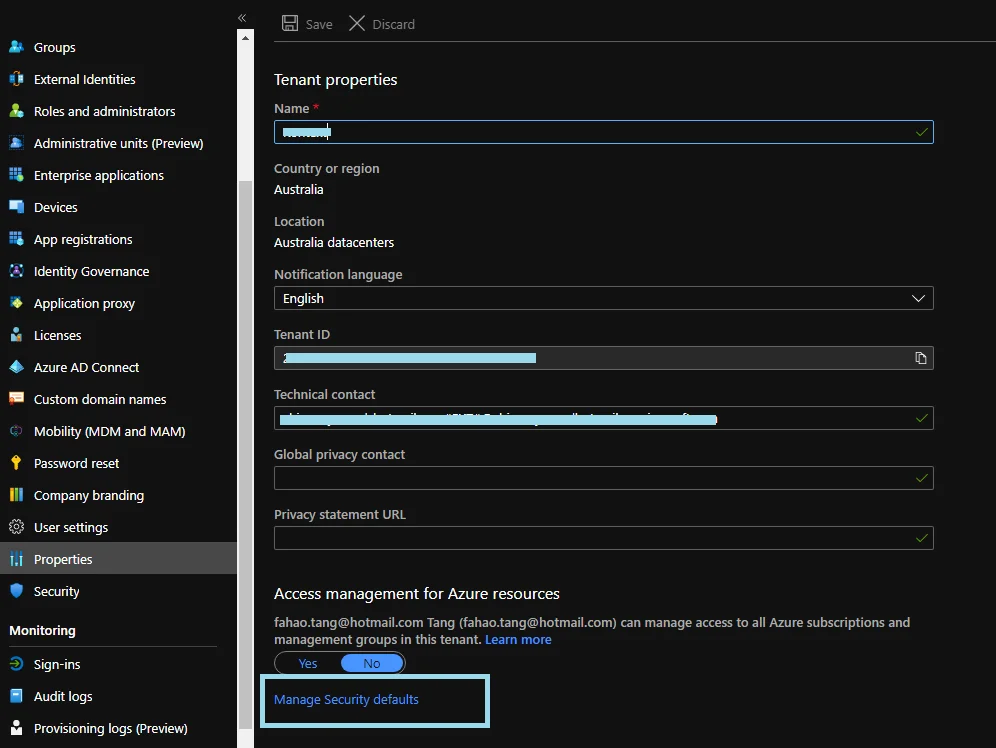Open Audit logs in Monitoring section

pyautogui.click(x=63, y=696)
